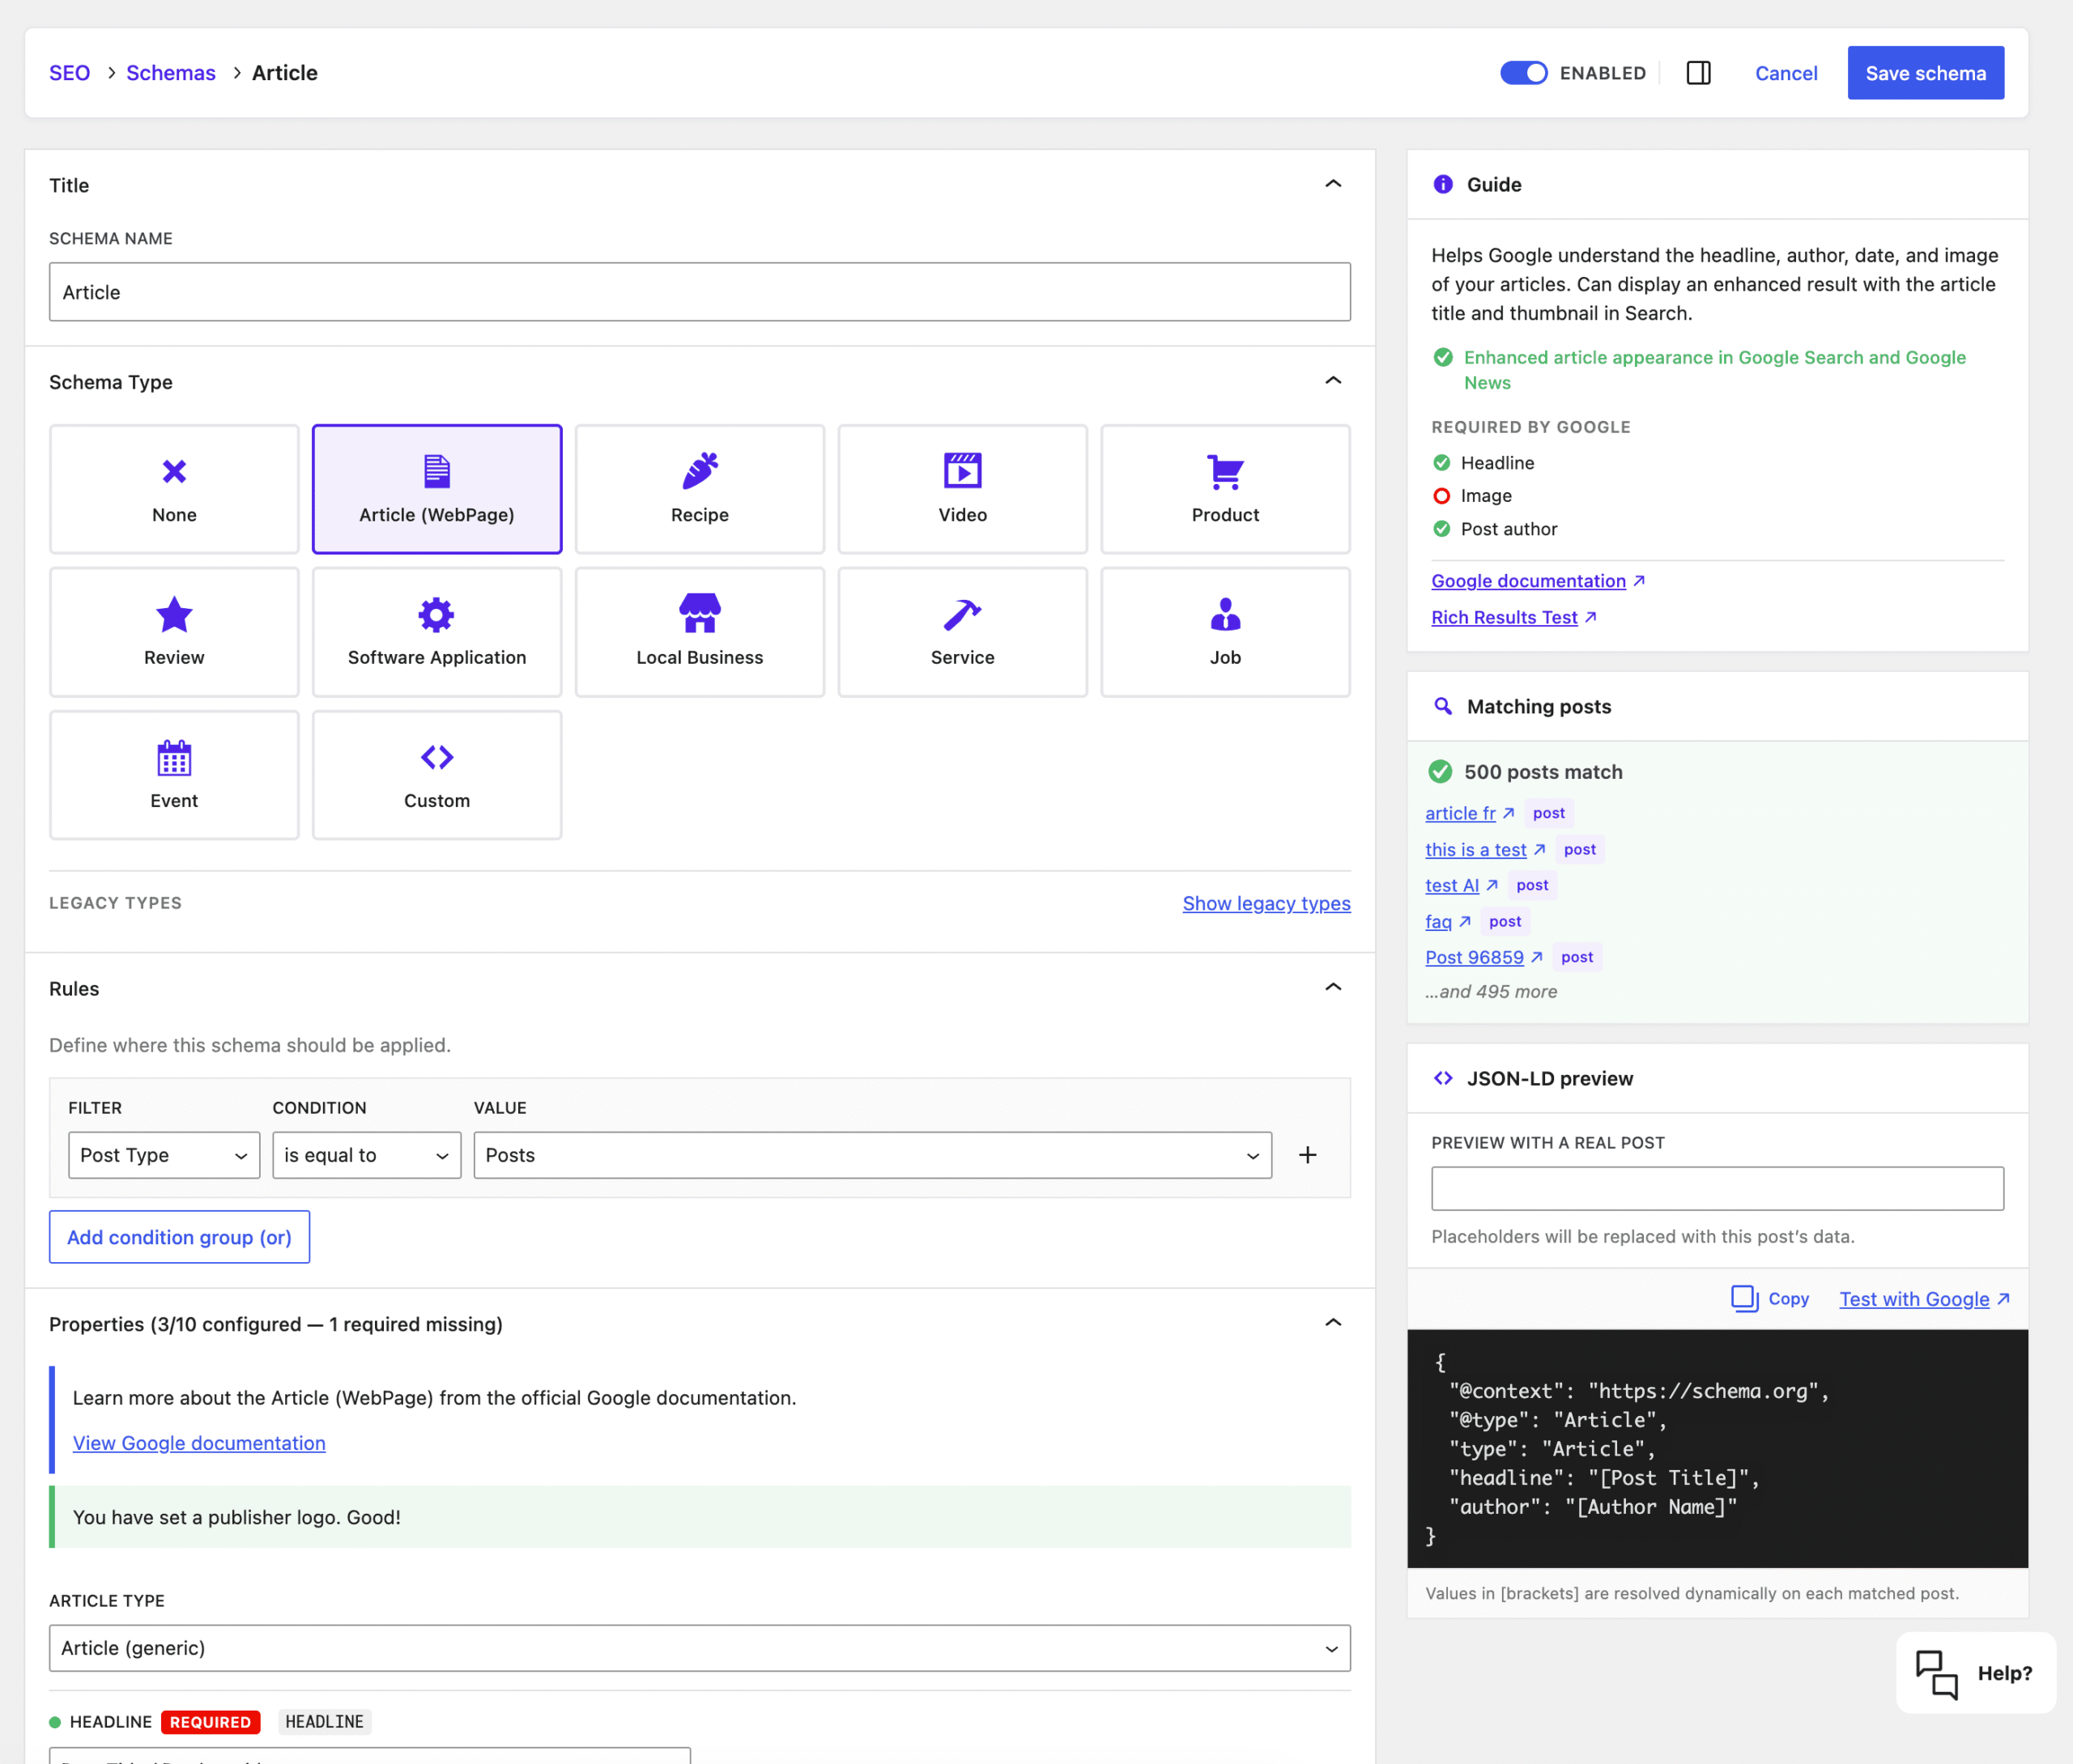Click the Cancel link
2073x1764 pixels.
[x=1786, y=73]
